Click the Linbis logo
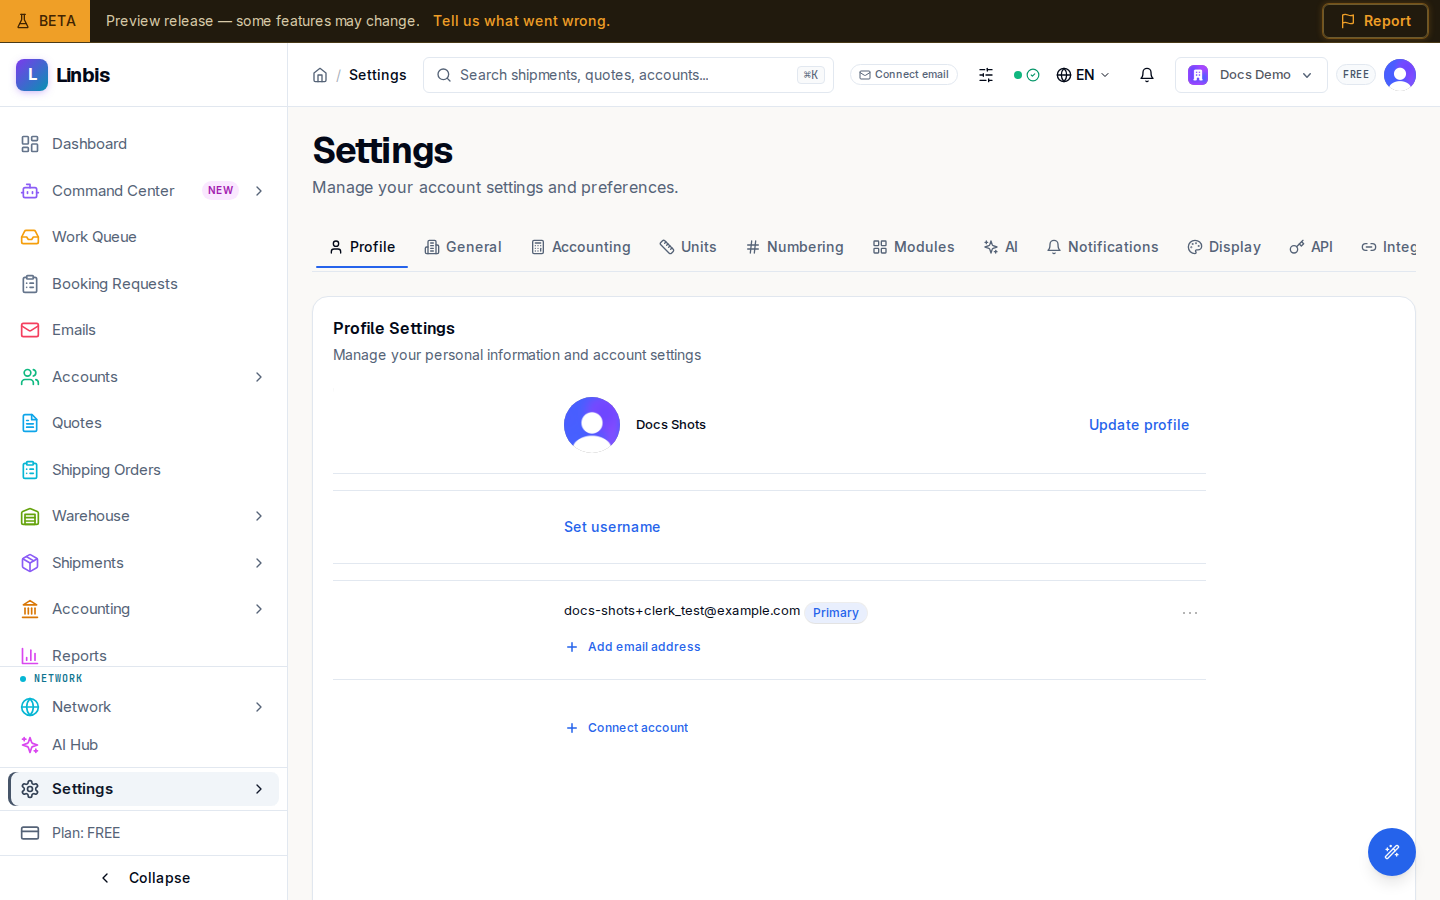The height and width of the screenshot is (900, 1440). click(x=63, y=75)
